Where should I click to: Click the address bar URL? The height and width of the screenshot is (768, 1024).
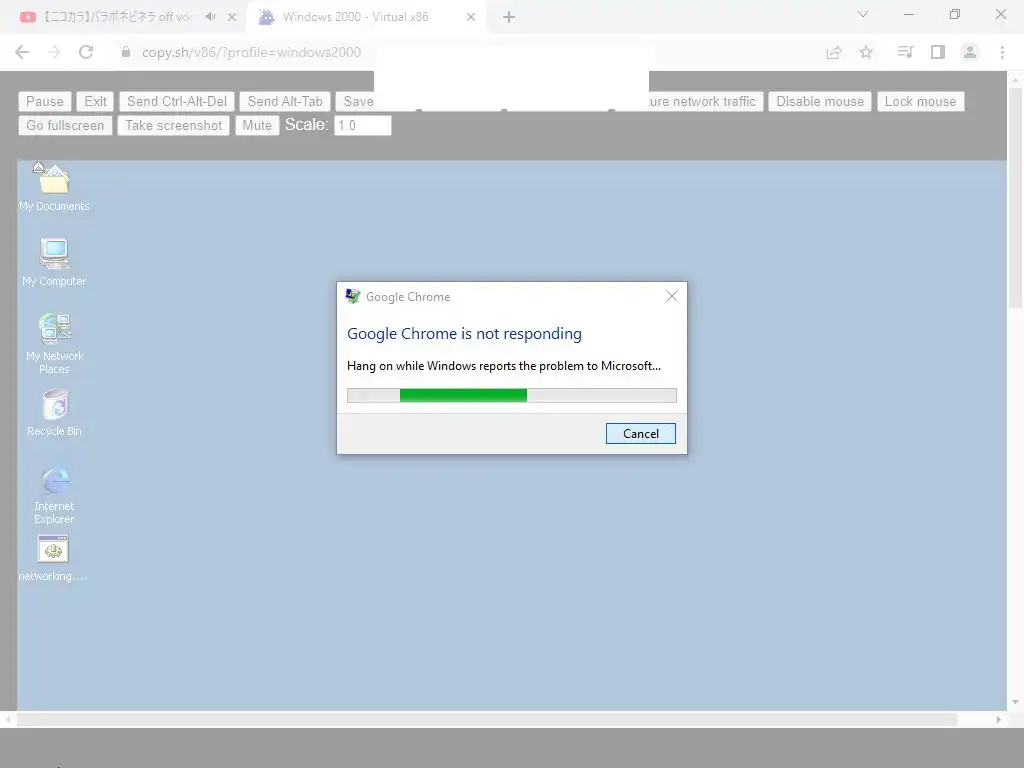pyautogui.click(x=251, y=52)
